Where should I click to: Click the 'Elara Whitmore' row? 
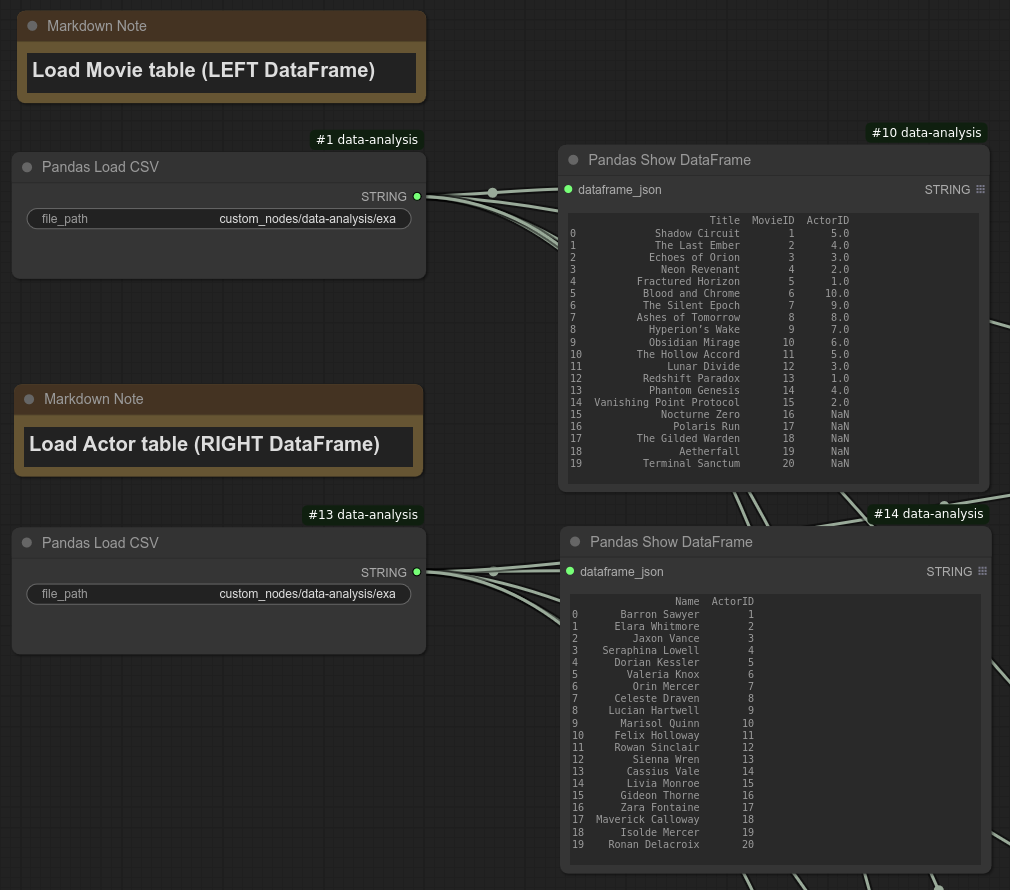click(663, 627)
